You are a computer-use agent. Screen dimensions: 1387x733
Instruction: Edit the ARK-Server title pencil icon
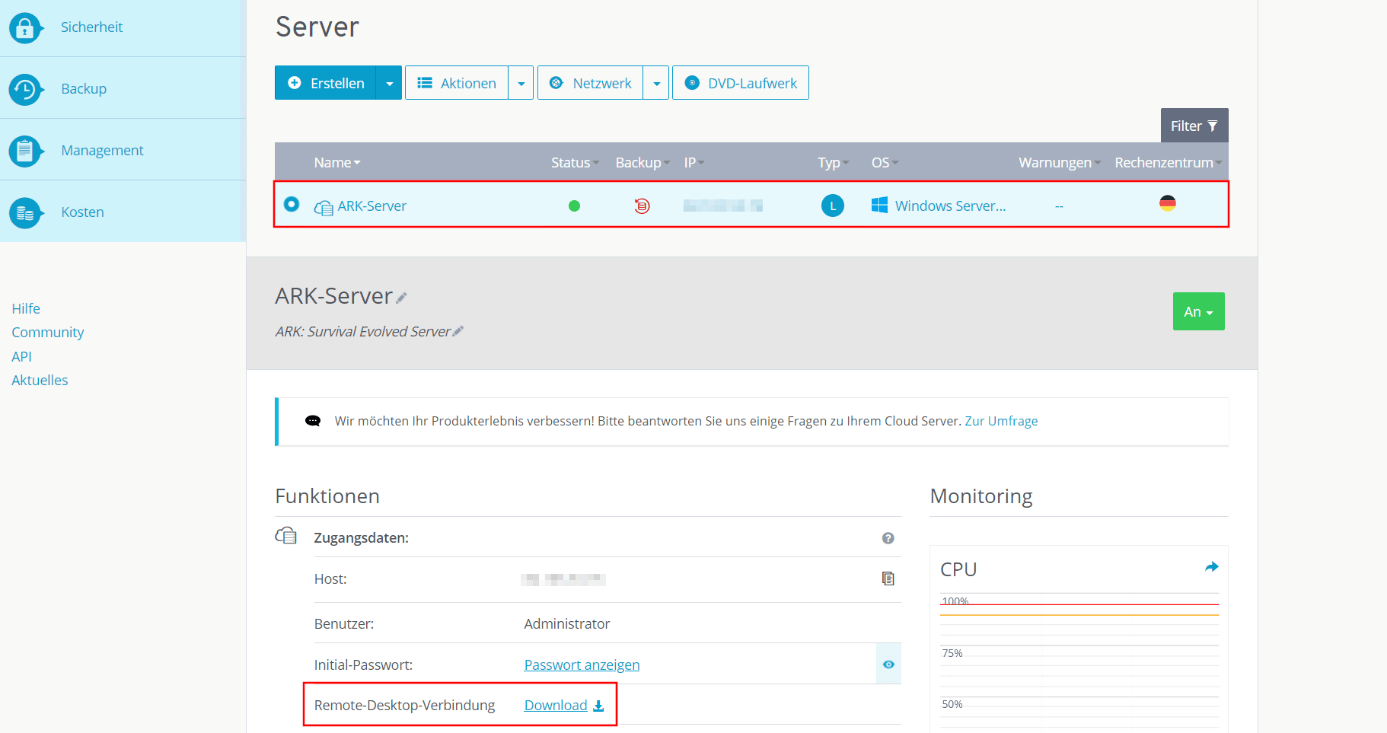point(402,298)
